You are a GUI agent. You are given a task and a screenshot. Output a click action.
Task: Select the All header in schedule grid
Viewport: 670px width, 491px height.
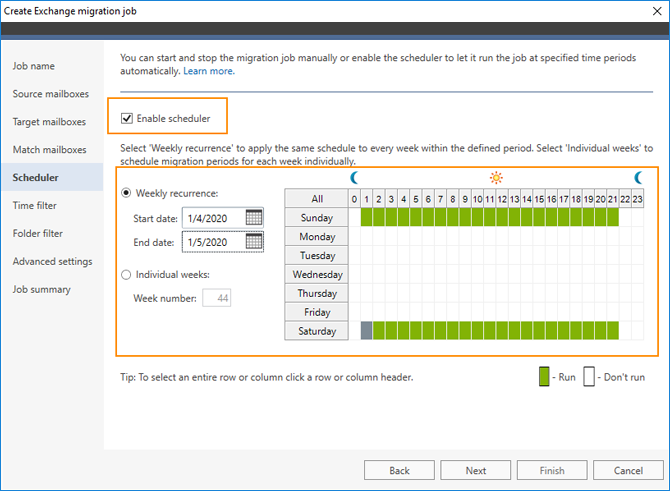[x=317, y=199]
